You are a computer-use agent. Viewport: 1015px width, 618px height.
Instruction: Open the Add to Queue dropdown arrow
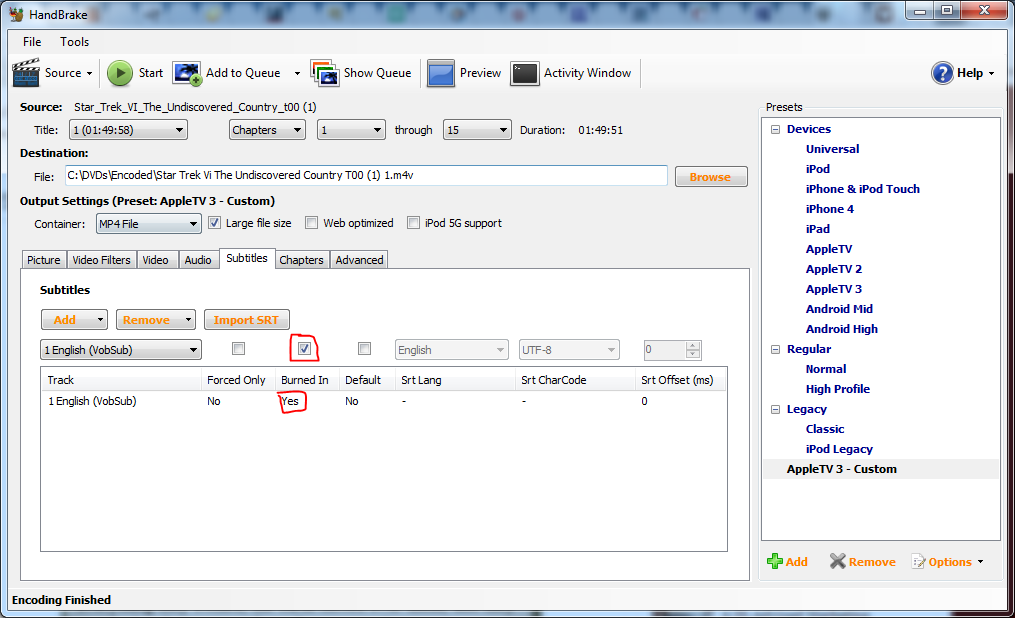[297, 74]
